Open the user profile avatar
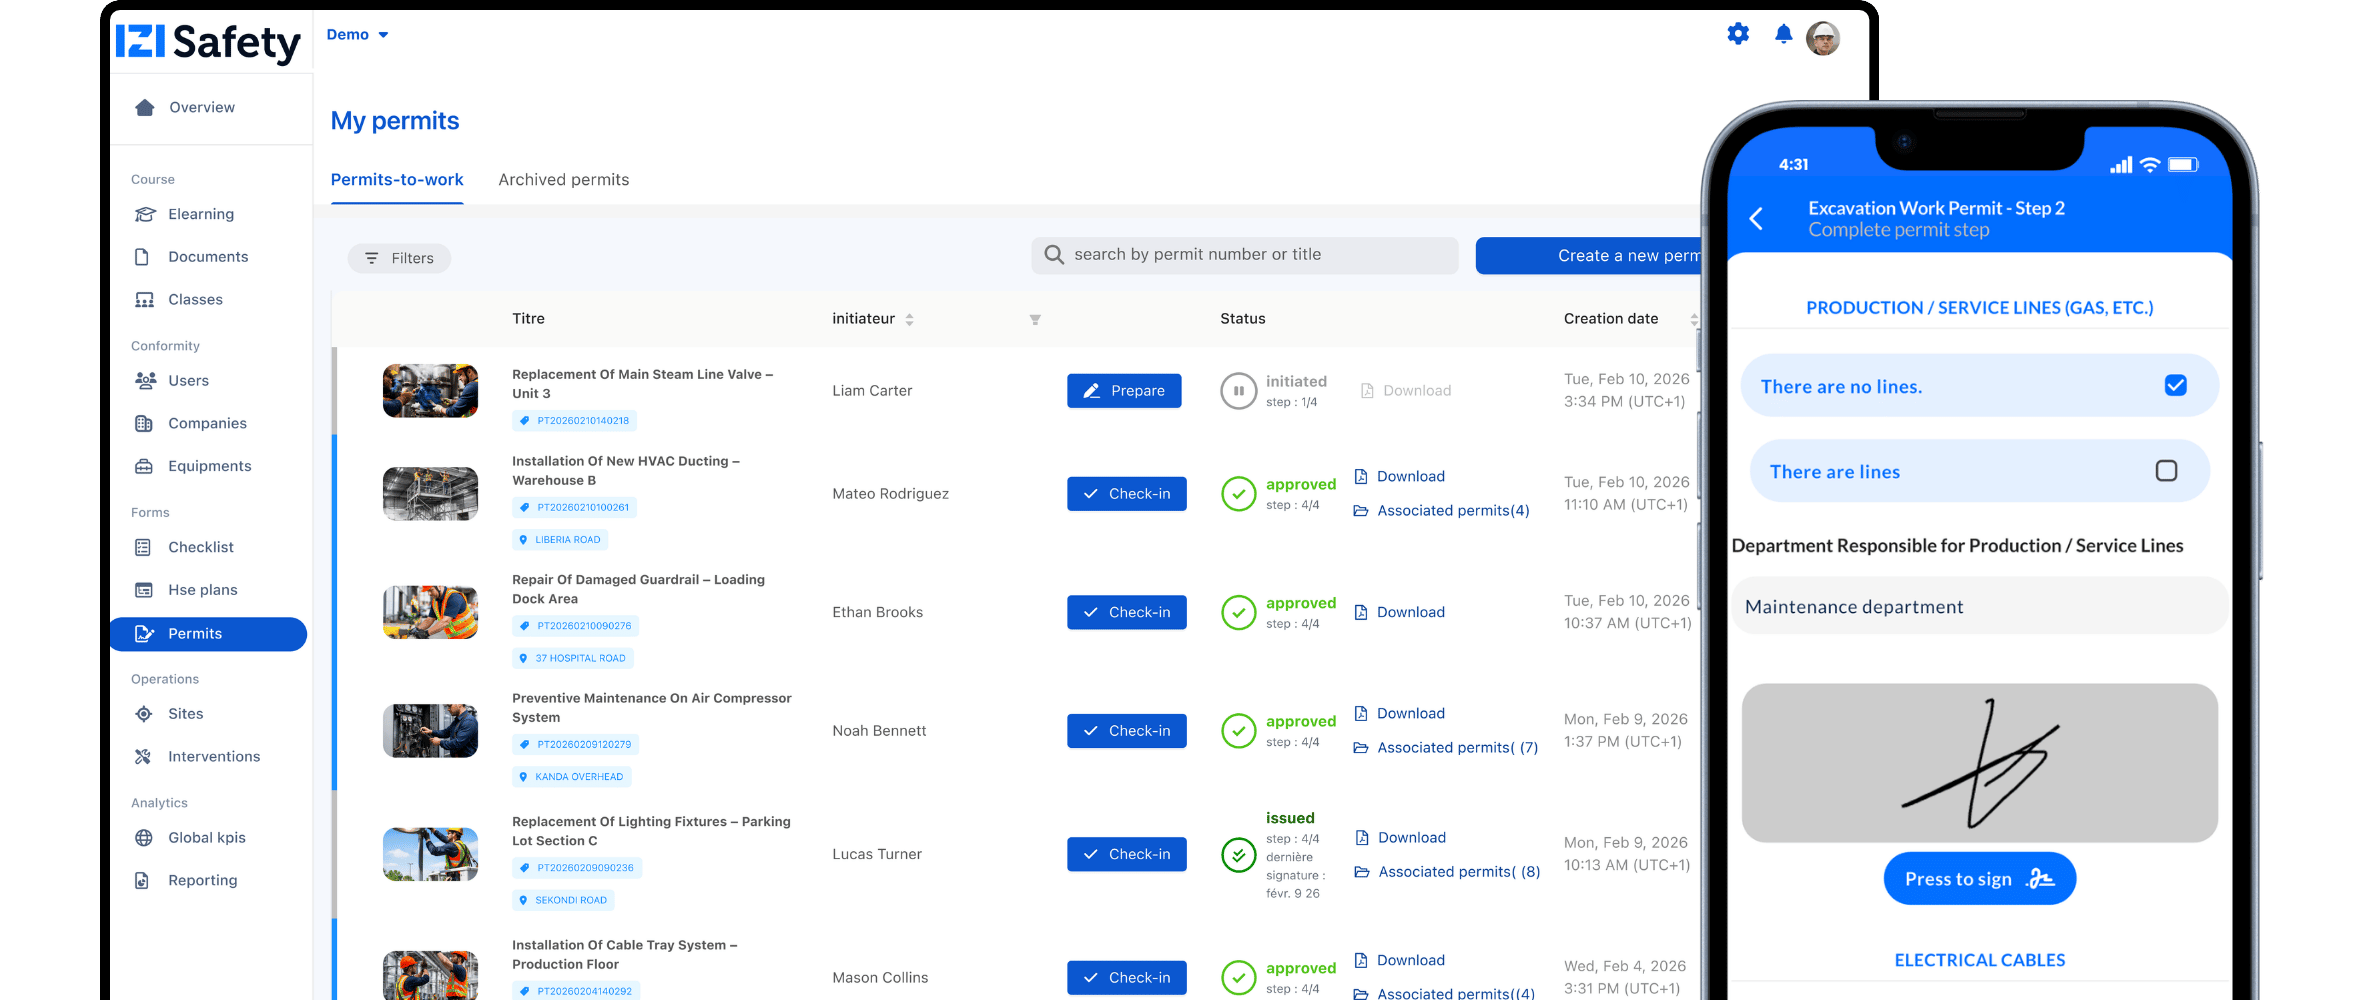The image size is (2366, 1000). (x=1823, y=39)
